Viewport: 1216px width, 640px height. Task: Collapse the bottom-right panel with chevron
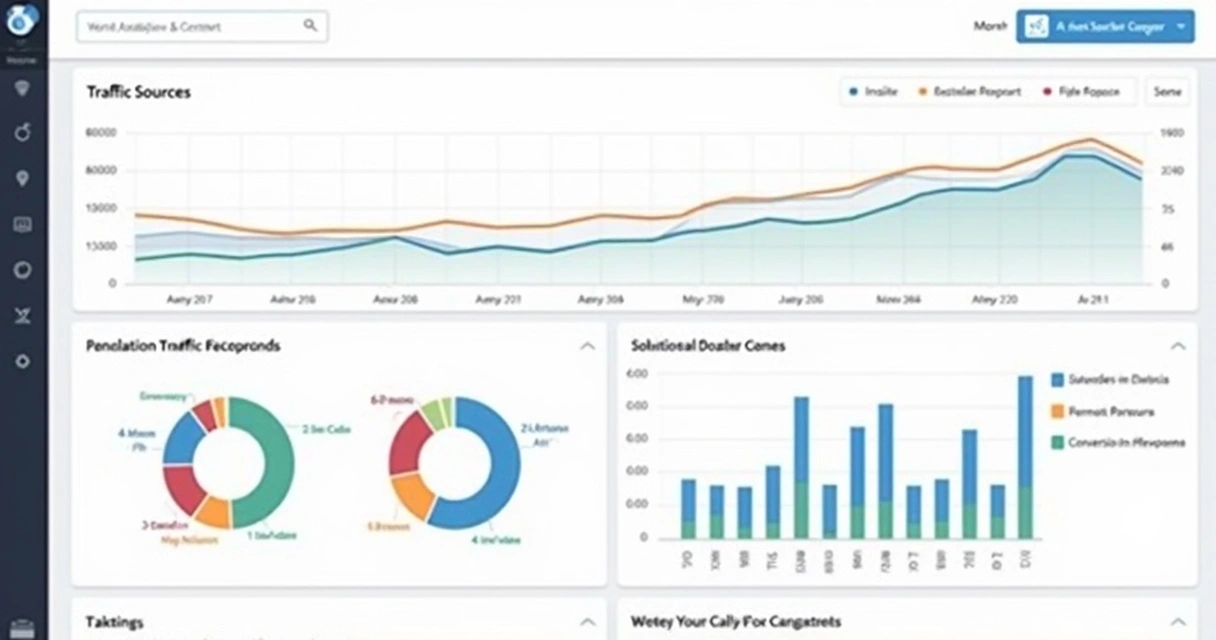point(1178,622)
